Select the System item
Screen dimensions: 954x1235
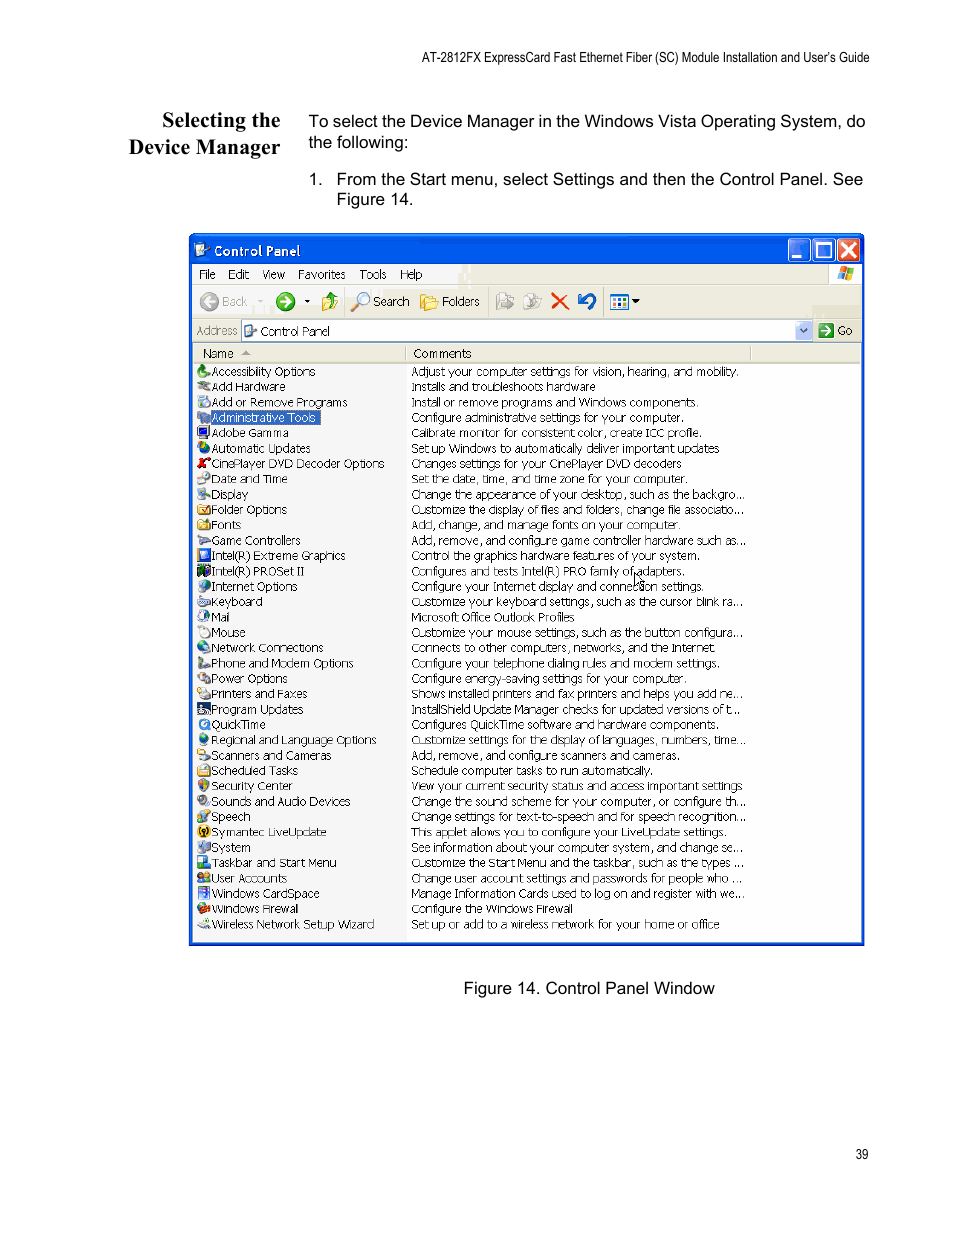point(224,848)
